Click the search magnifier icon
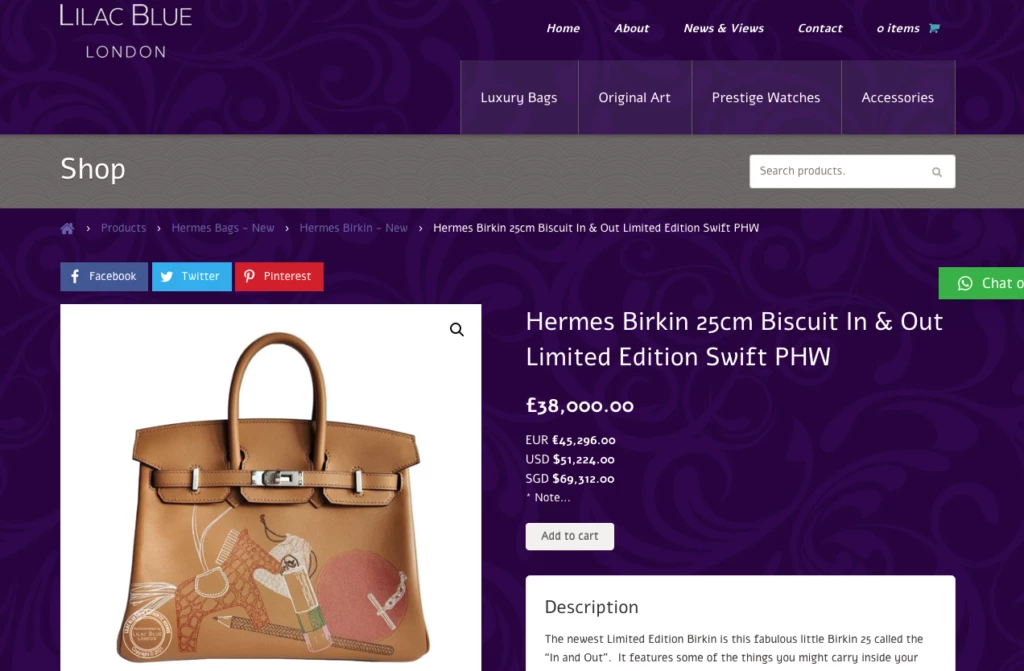 point(937,172)
